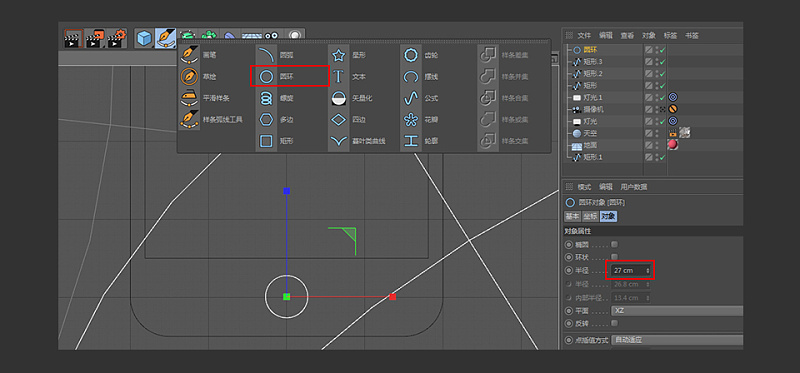Click the cube primitive toolbar icon
Image resolution: width=800 pixels, height=373 pixels.
(144, 38)
